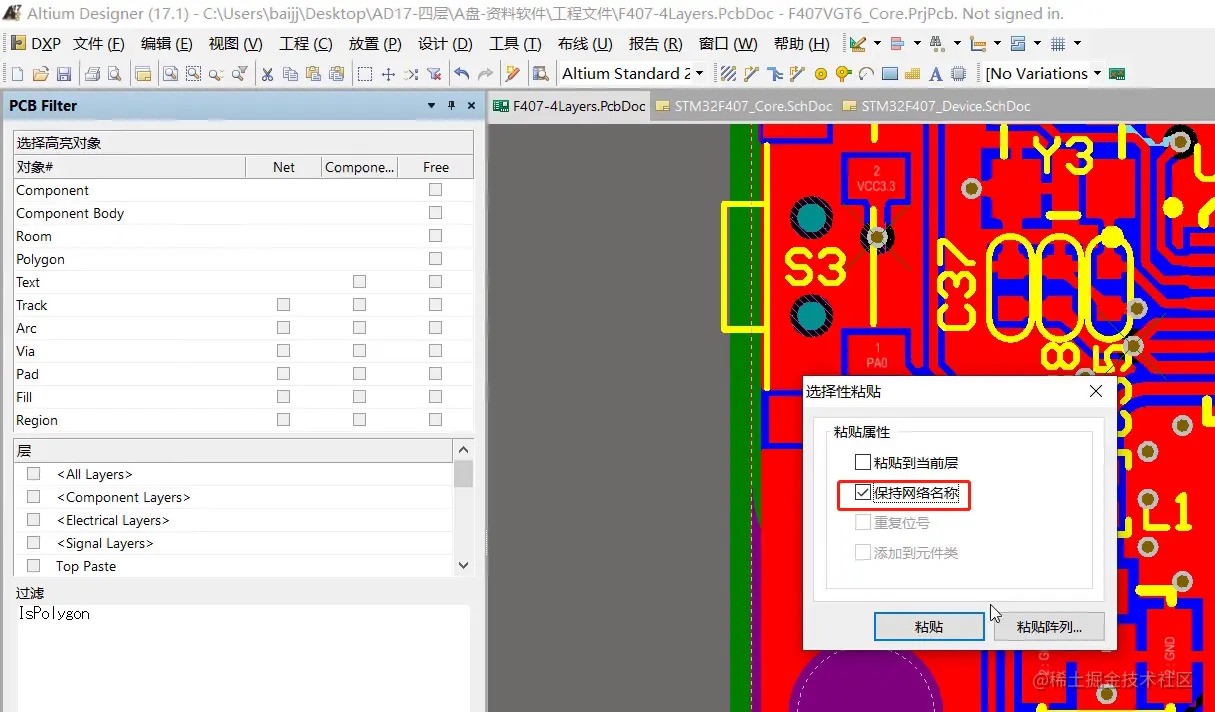Open the Altium Standard 2D view dropdown
Screen dimensions: 1215x712
click(x=699, y=74)
